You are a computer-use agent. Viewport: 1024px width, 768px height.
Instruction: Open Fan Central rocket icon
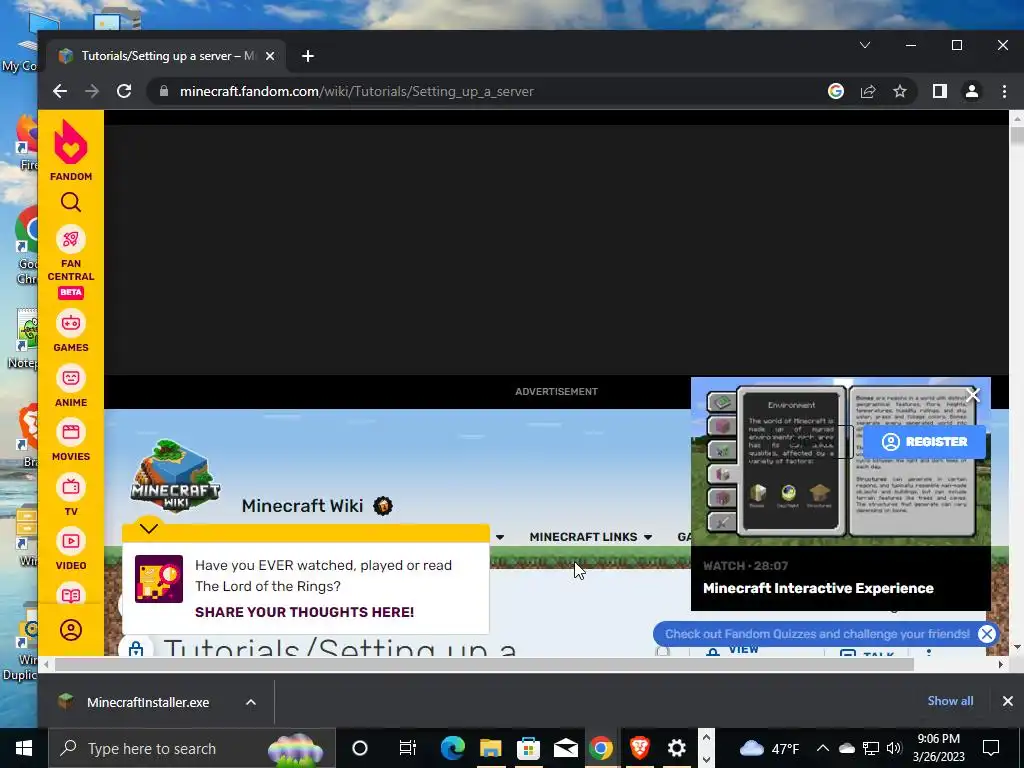pyautogui.click(x=71, y=239)
